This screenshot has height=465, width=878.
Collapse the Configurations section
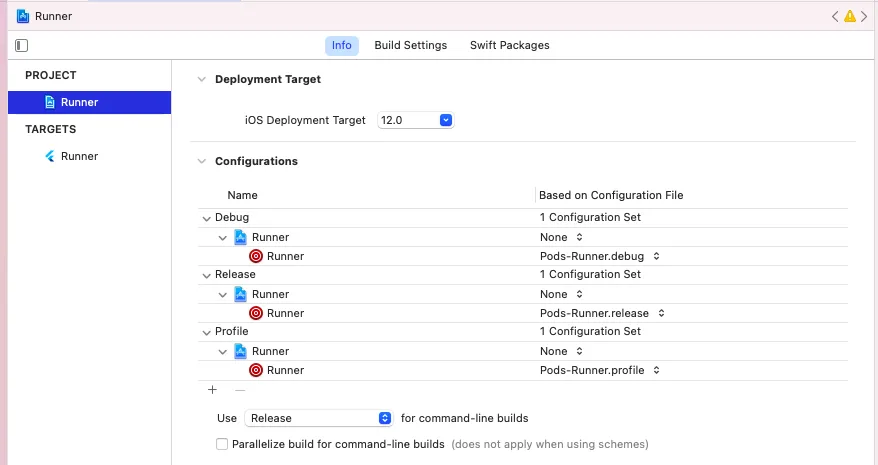point(201,161)
